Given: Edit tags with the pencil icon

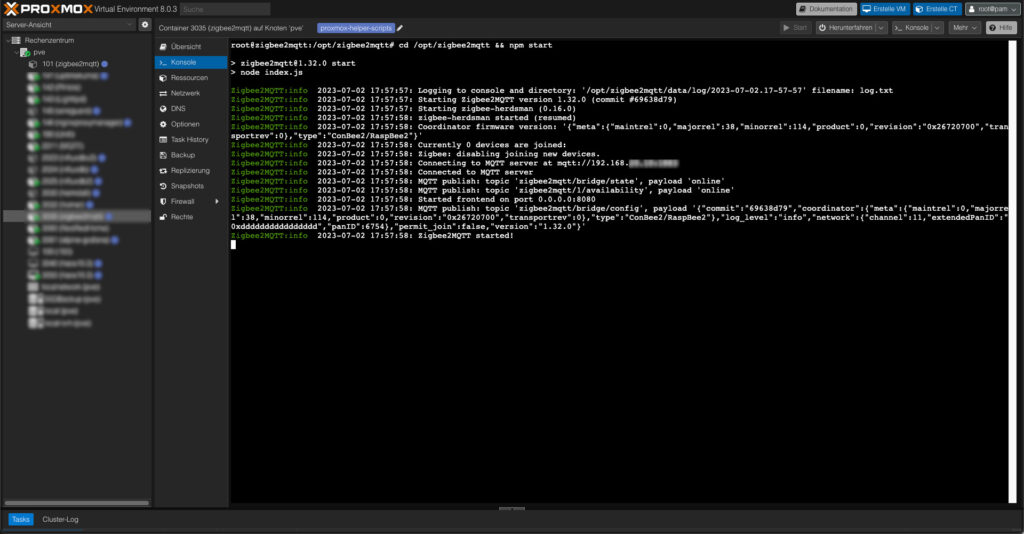Looking at the screenshot, I should click(x=400, y=28).
